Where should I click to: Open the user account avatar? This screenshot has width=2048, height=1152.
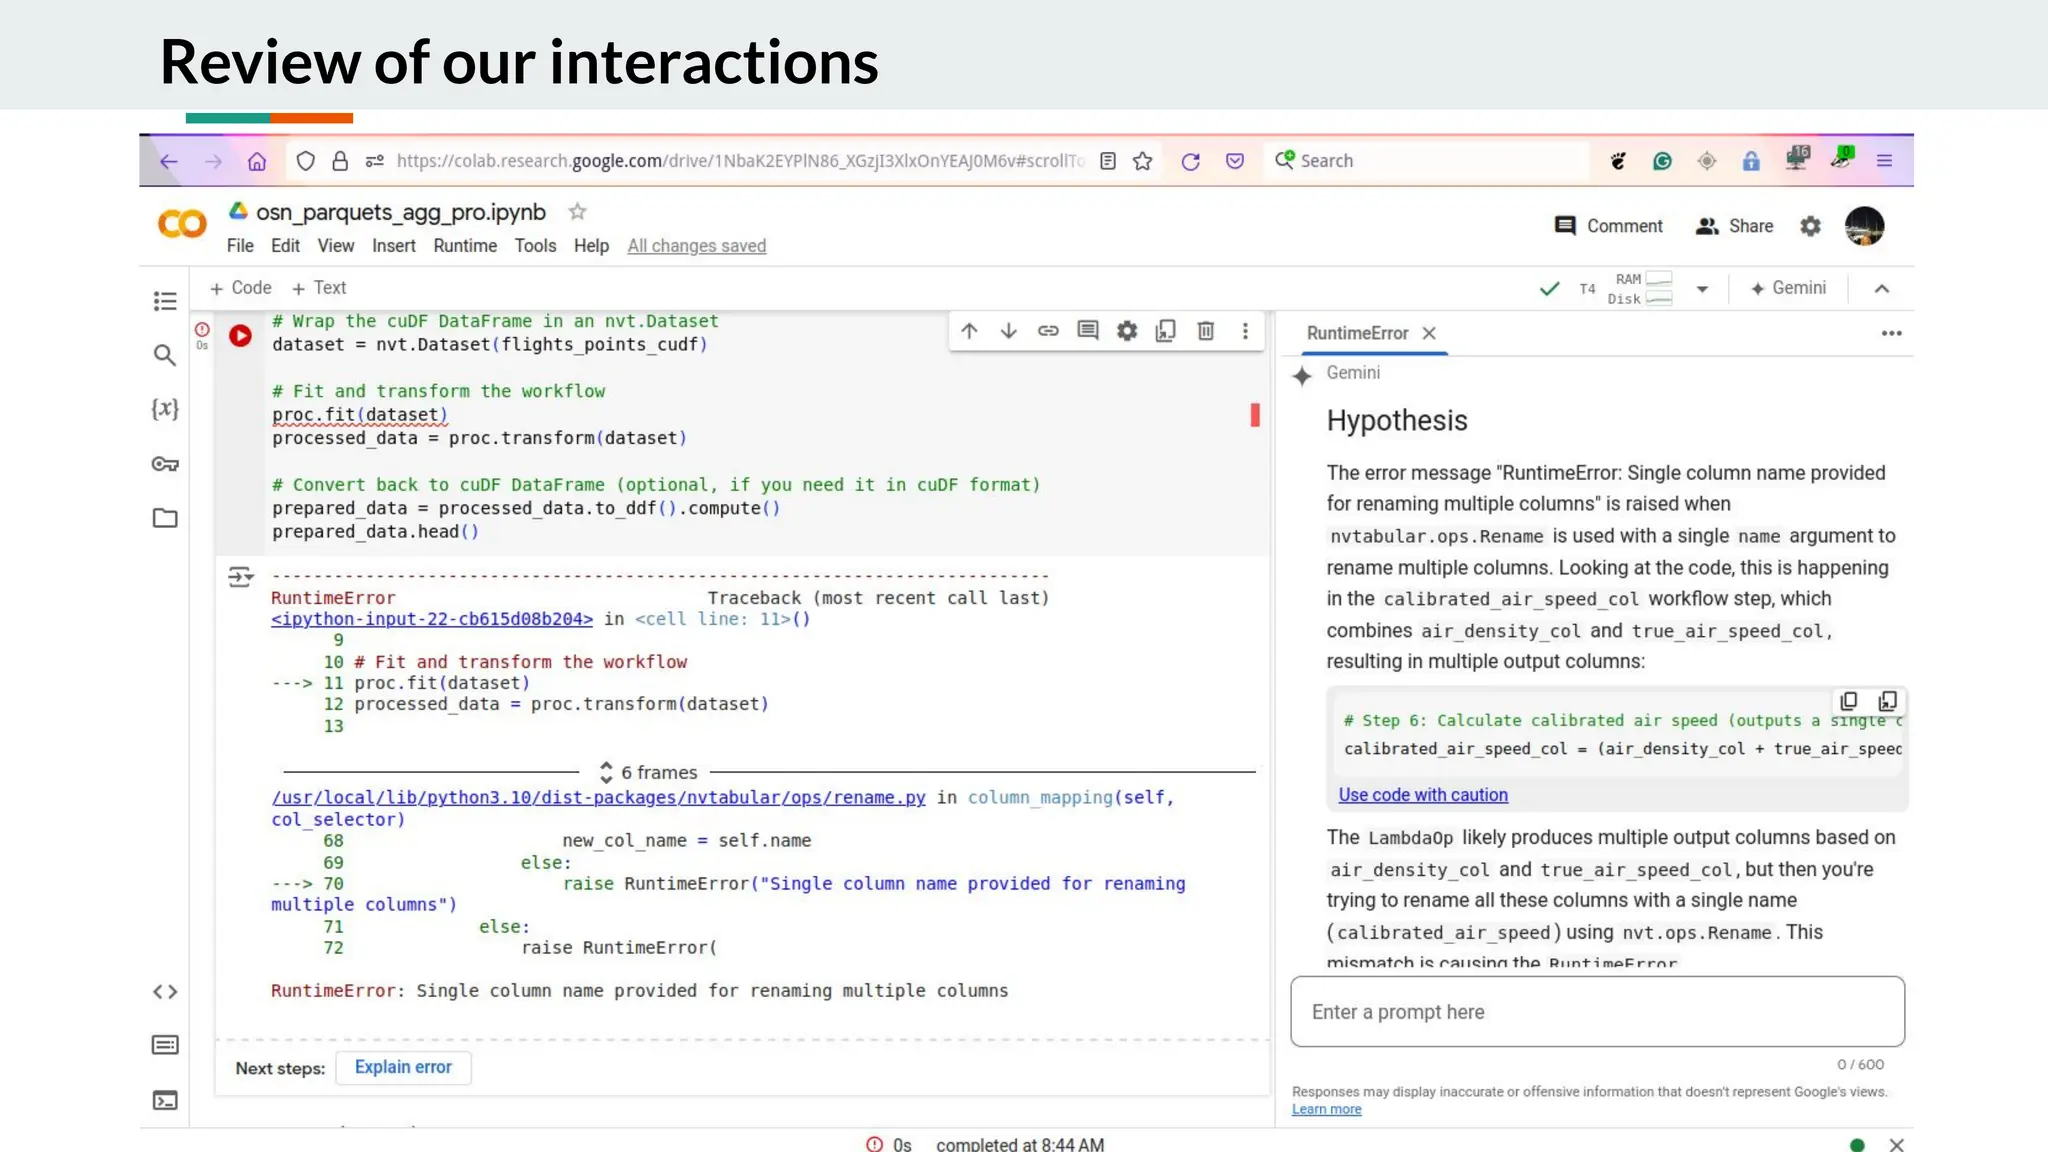point(1865,226)
